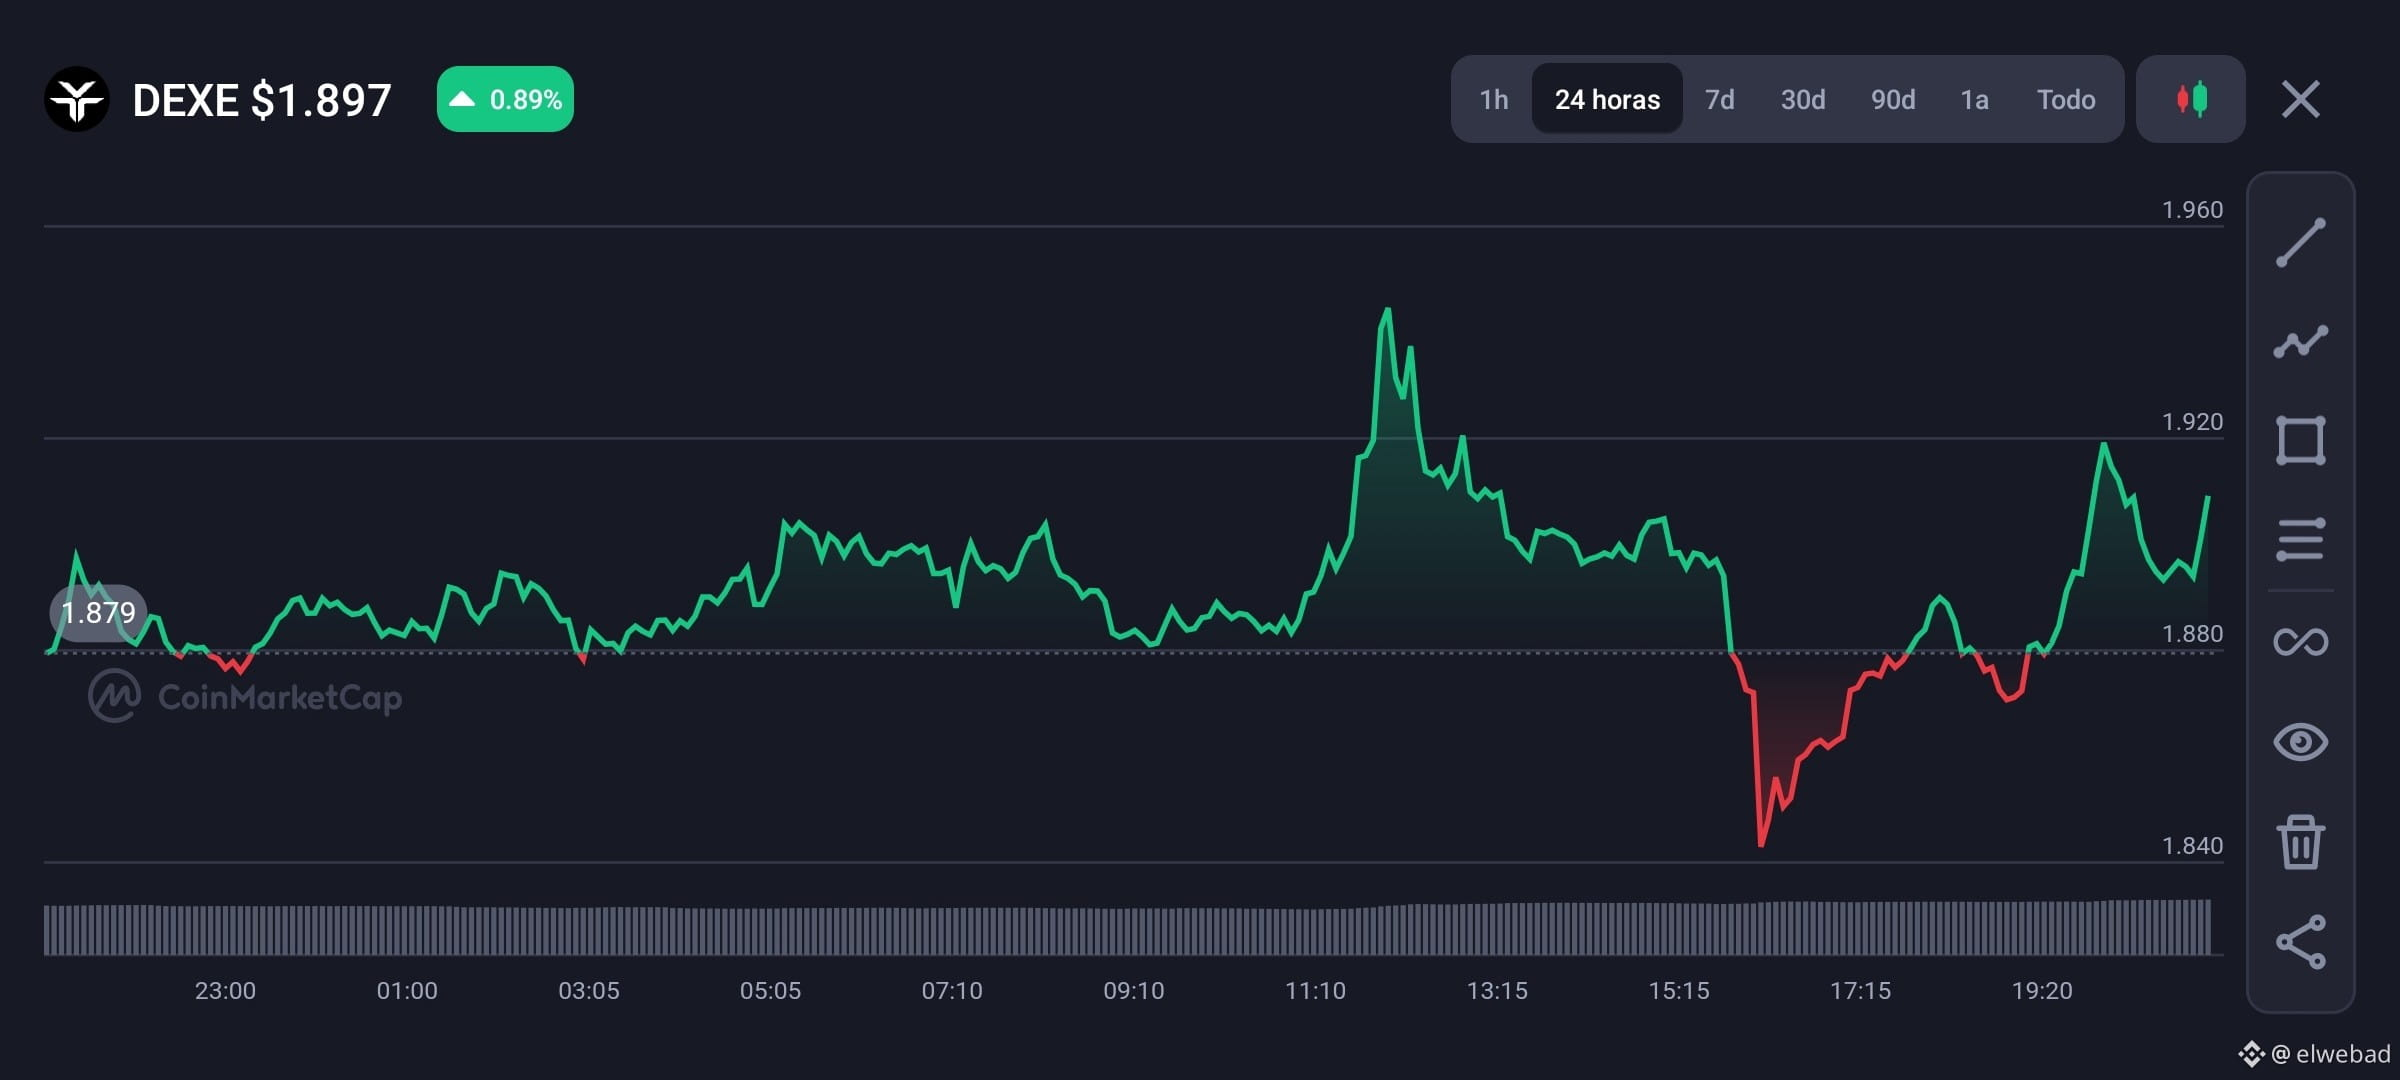Image resolution: width=2400 pixels, height=1080 pixels.
Task: Switch to the 30d range
Action: pyautogui.click(x=1803, y=100)
